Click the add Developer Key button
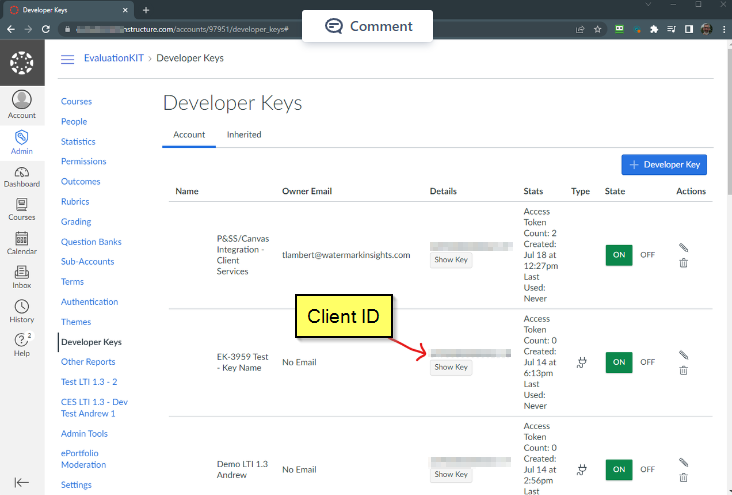732x495 pixels. click(x=664, y=164)
